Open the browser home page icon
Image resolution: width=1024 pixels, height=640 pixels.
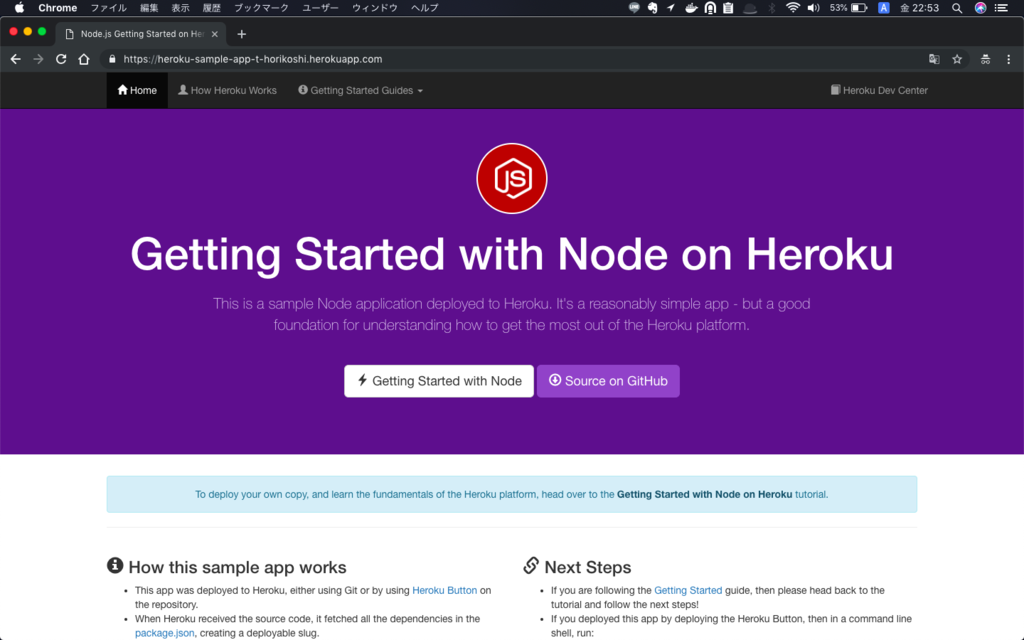pos(84,59)
